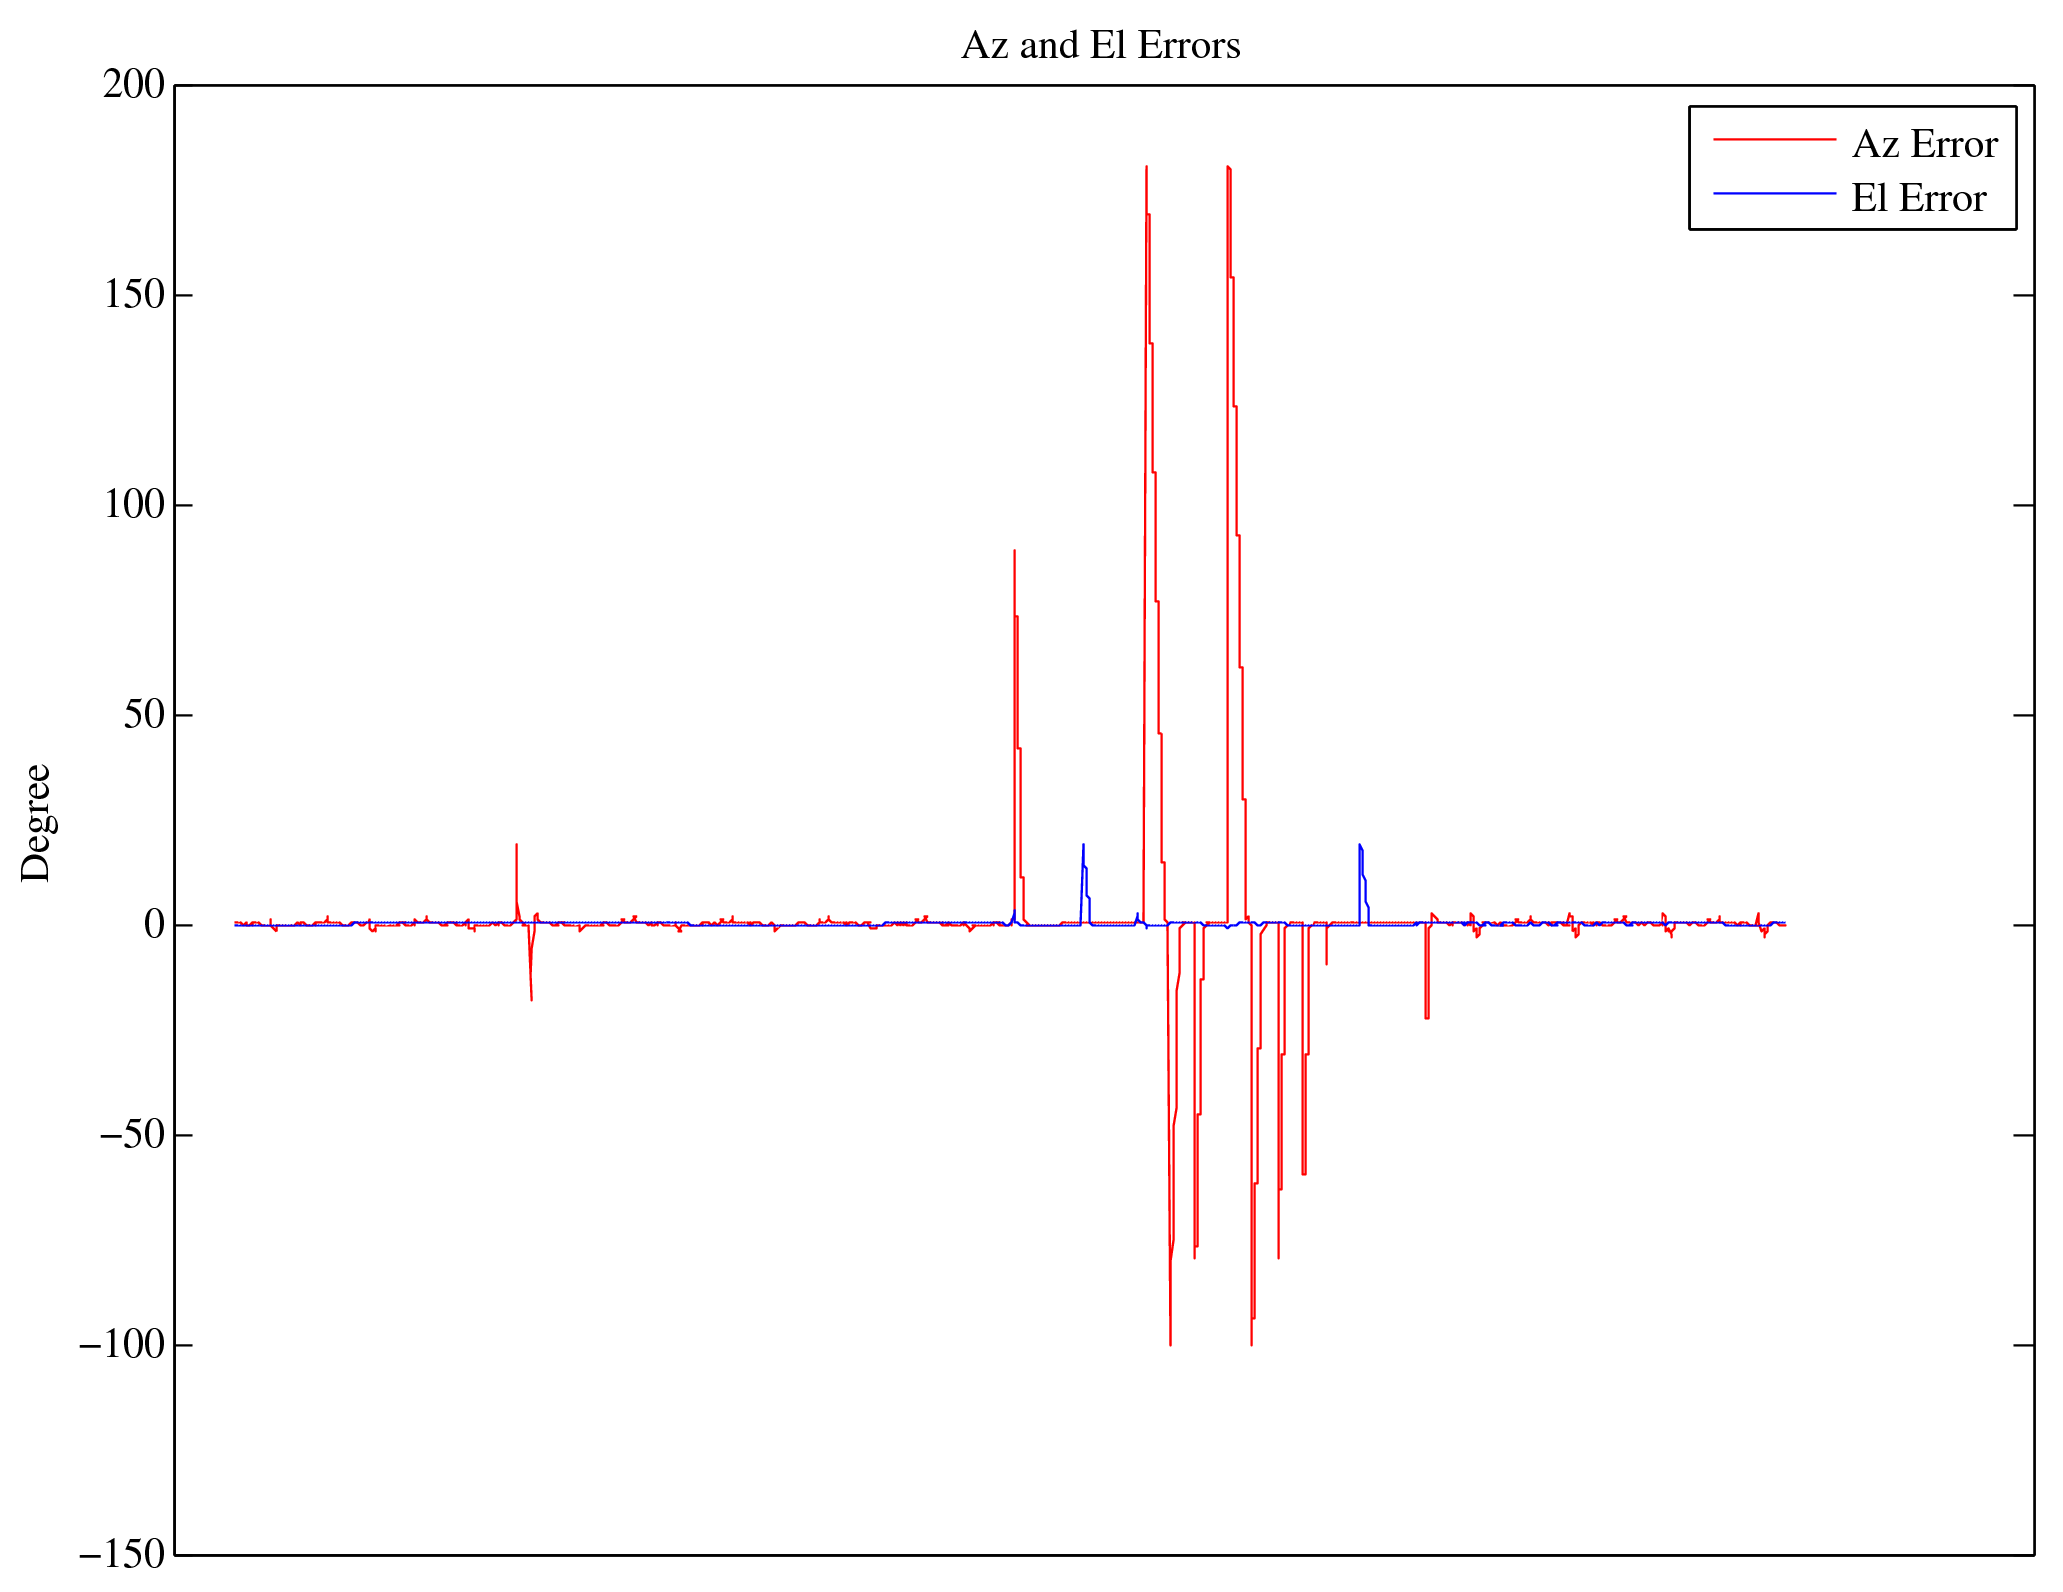The width and height of the screenshot is (2063, 1592).
Task: Click the −150 y-axis tick label
Action: (121, 1555)
